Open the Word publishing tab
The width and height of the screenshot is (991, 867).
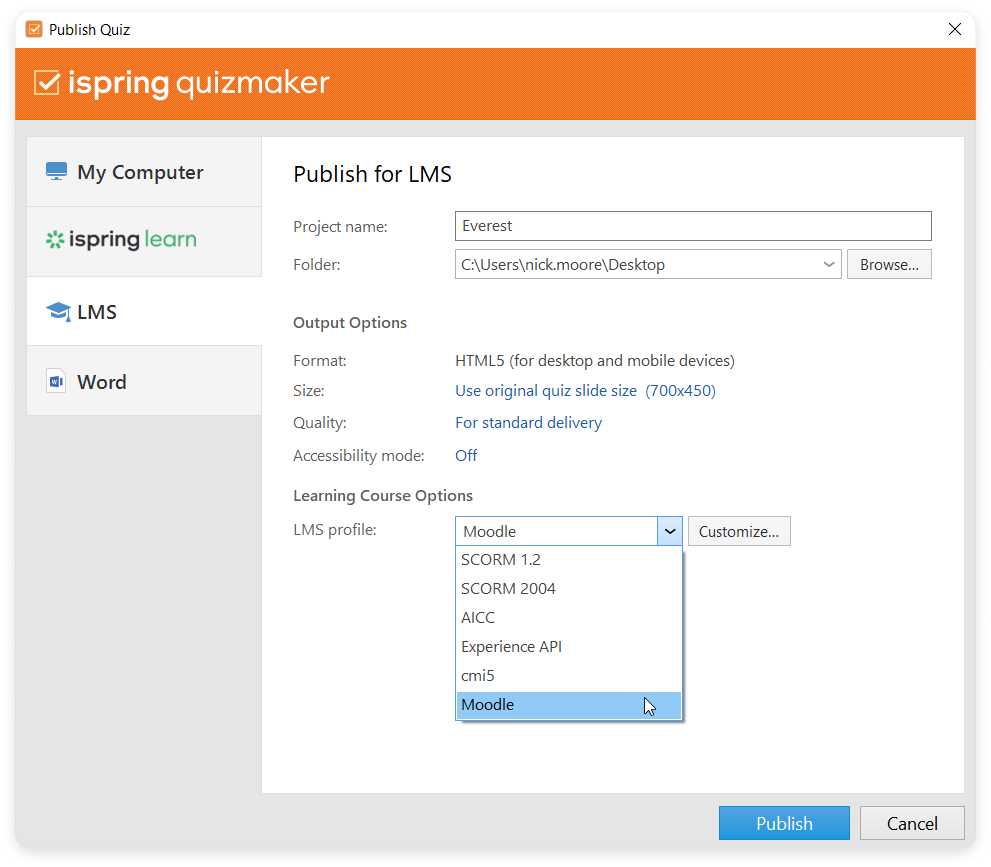pyautogui.click(x=144, y=380)
